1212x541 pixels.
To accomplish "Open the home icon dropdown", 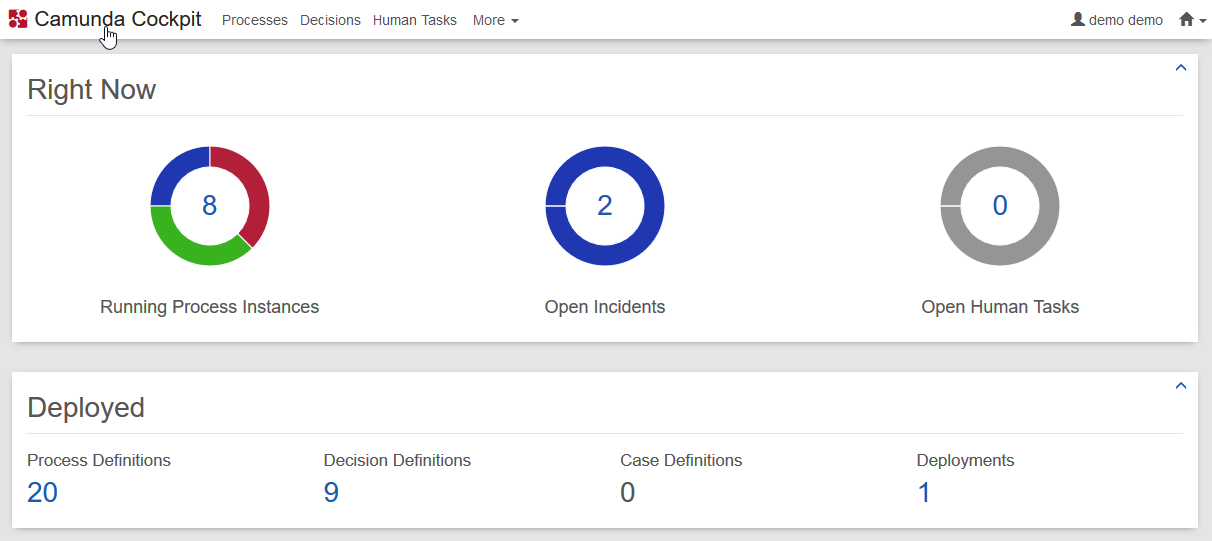I will tap(1192, 19).
